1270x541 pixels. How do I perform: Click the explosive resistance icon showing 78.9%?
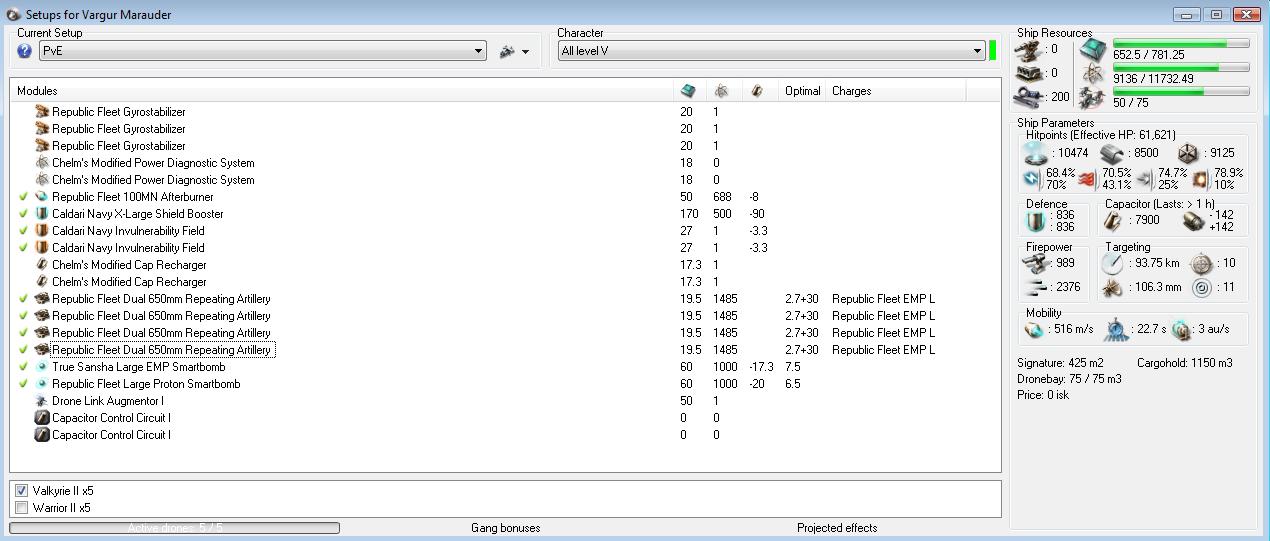click(x=1200, y=179)
